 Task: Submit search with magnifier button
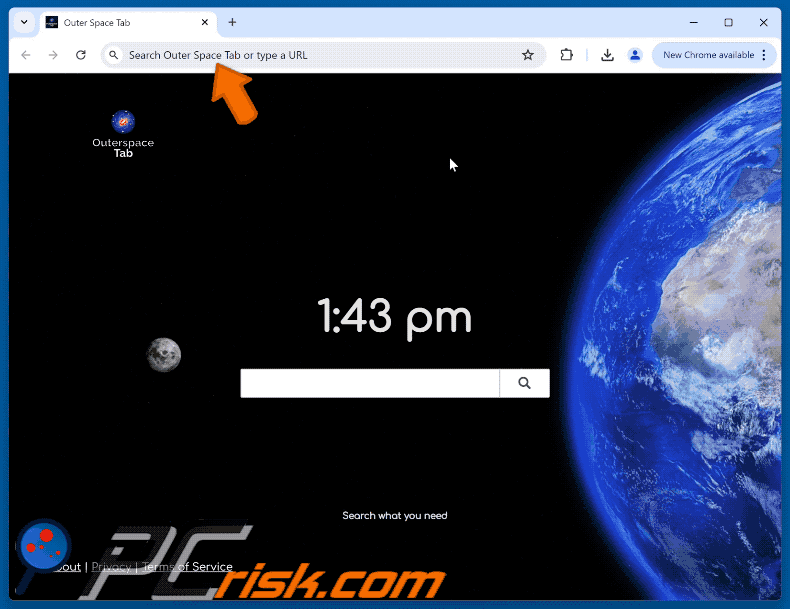(x=524, y=383)
